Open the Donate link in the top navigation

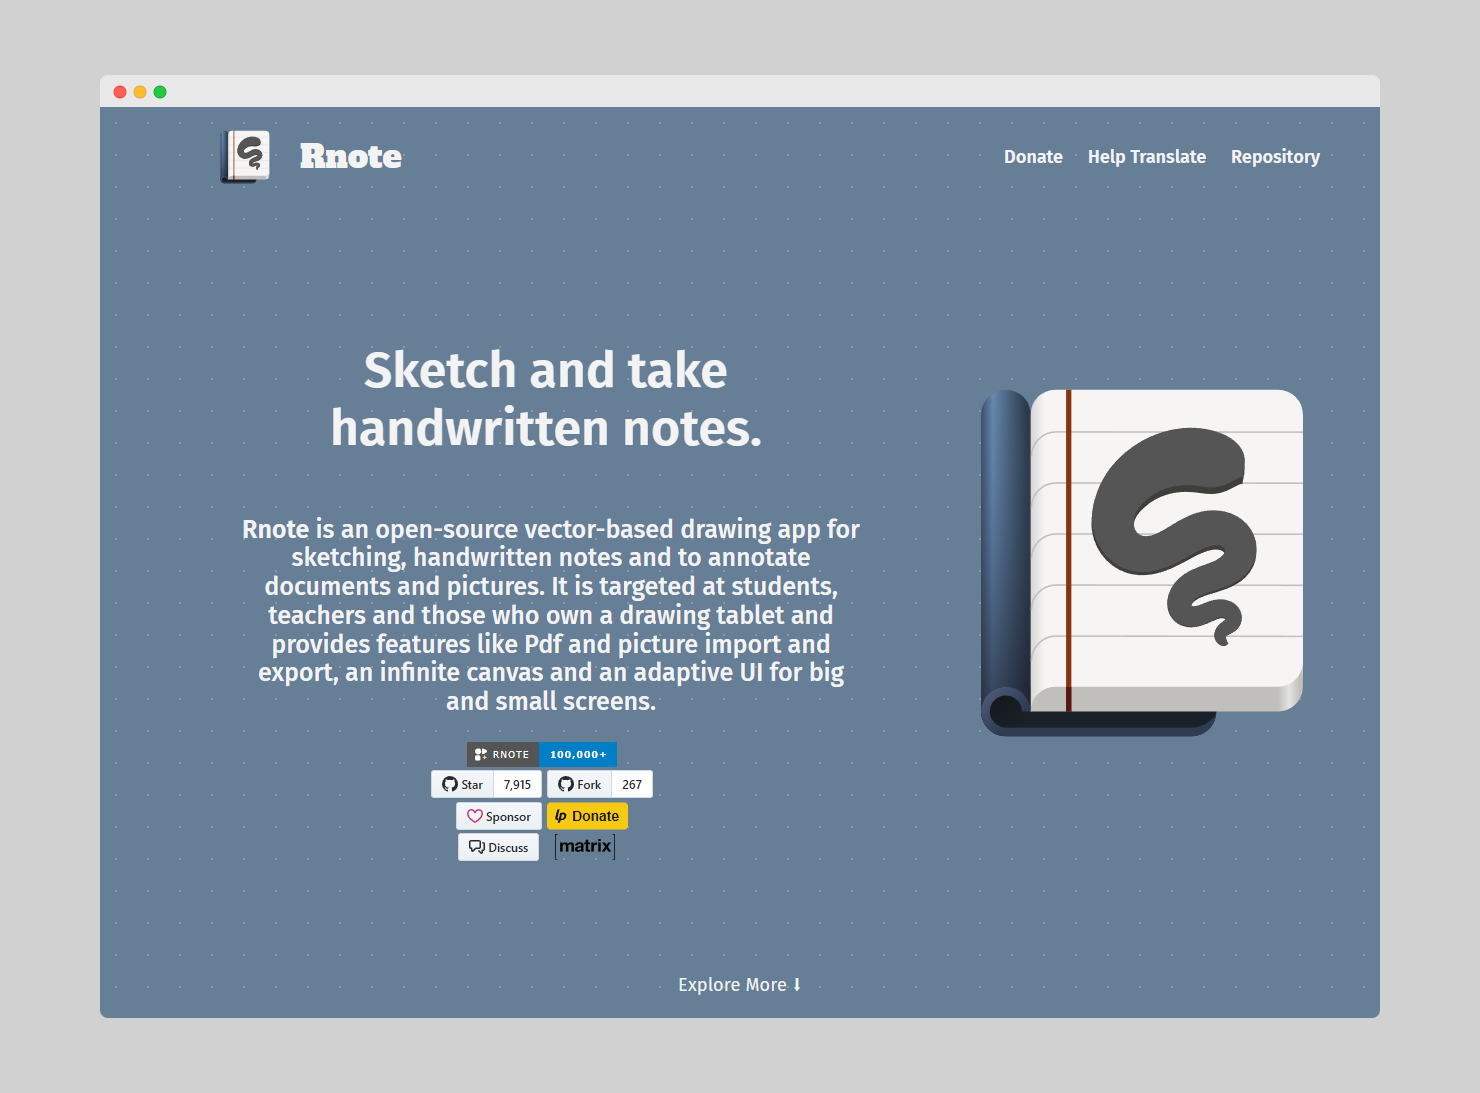[x=1033, y=157]
